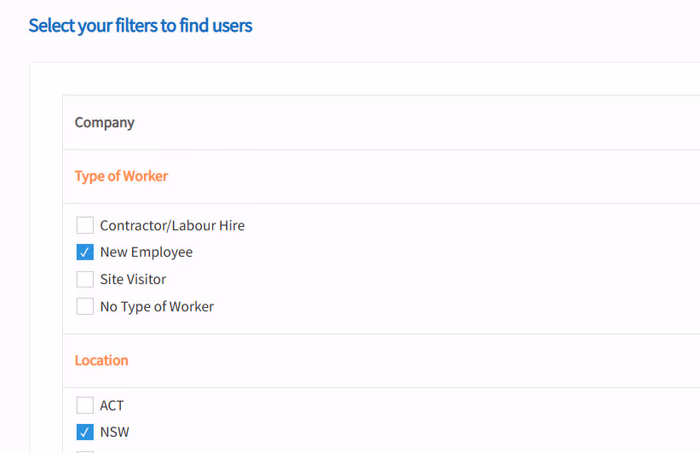Uncheck the New Employee checkbox
The width and height of the screenshot is (700, 453).
pyautogui.click(x=85, y=252)
